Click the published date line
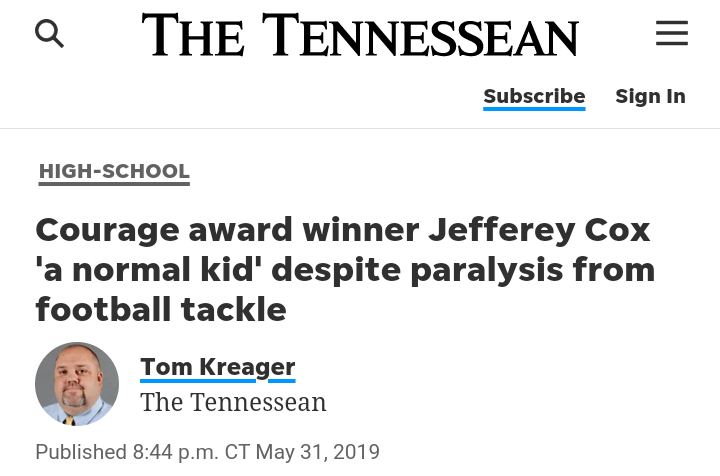This screenshot has width=720, height=476. [207, 452]
